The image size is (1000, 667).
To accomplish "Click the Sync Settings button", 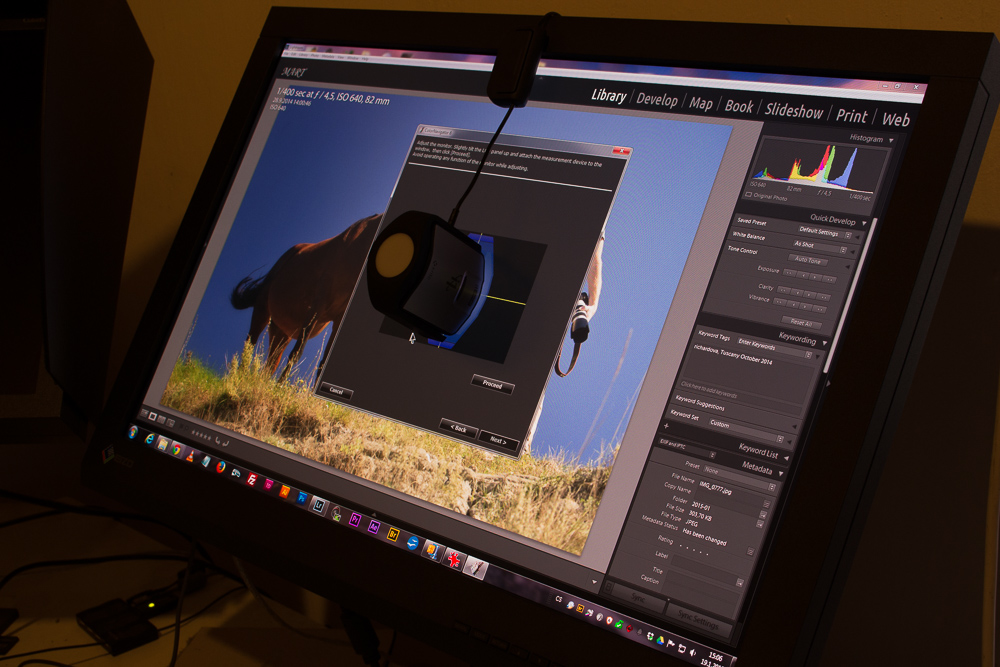I will pyautogui.click(x=697, y=618).
